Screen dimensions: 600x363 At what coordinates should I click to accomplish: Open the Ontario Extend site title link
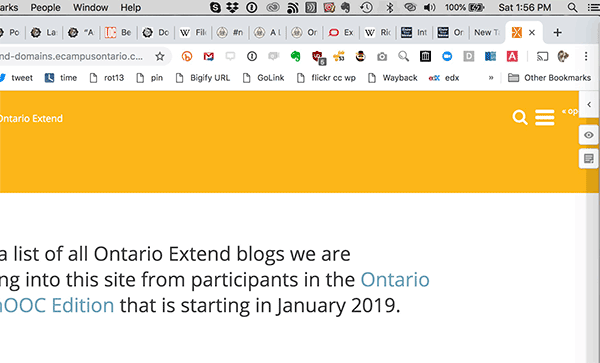[31, 119]
